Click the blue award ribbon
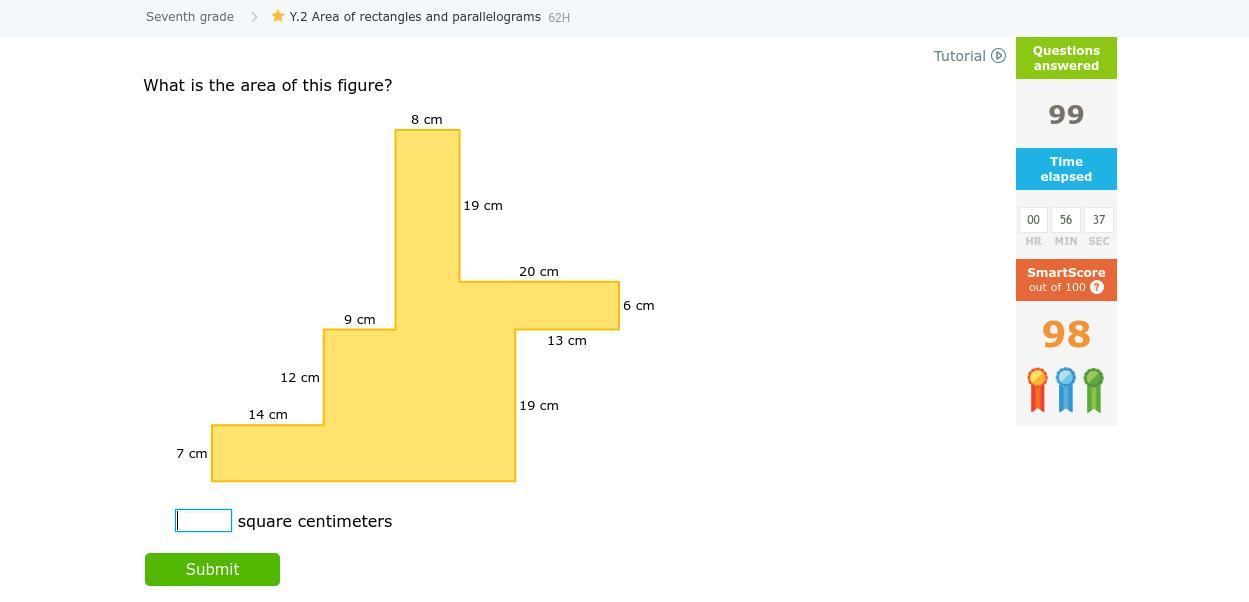The height and width of the screenshot is (602, 1249). 1066,390
